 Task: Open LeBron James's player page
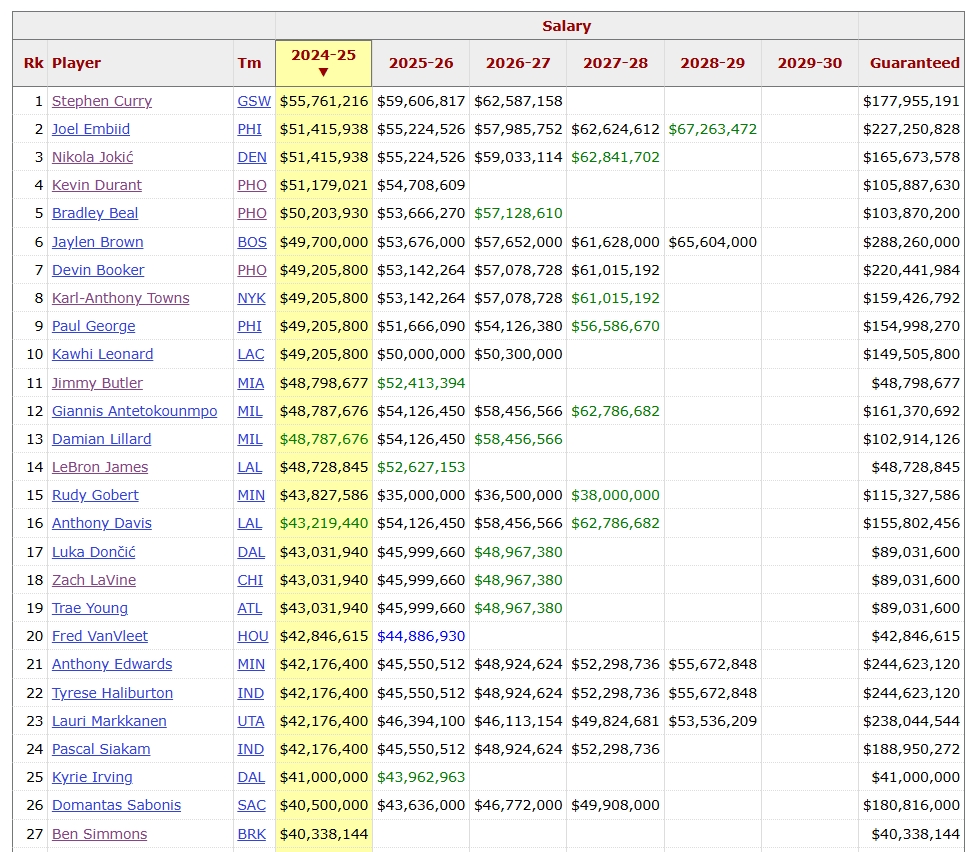[x=100, y=467]
